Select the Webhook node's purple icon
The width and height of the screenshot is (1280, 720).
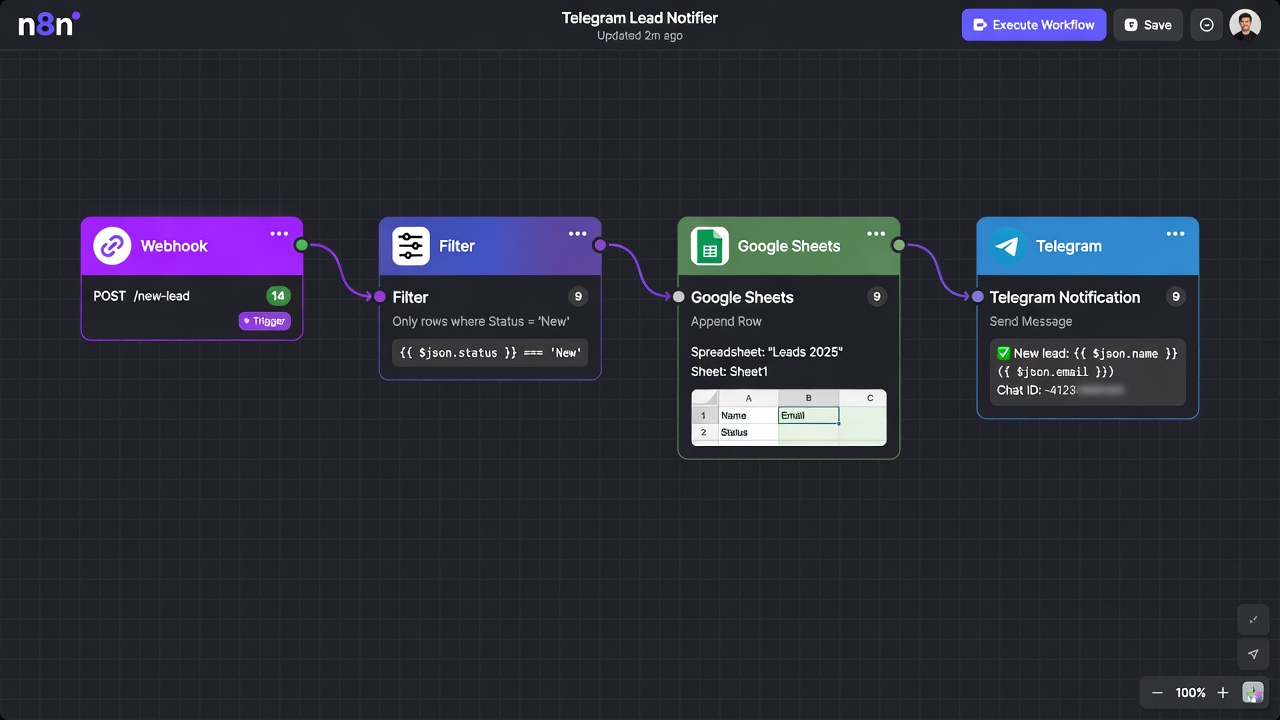pos(111,245)
